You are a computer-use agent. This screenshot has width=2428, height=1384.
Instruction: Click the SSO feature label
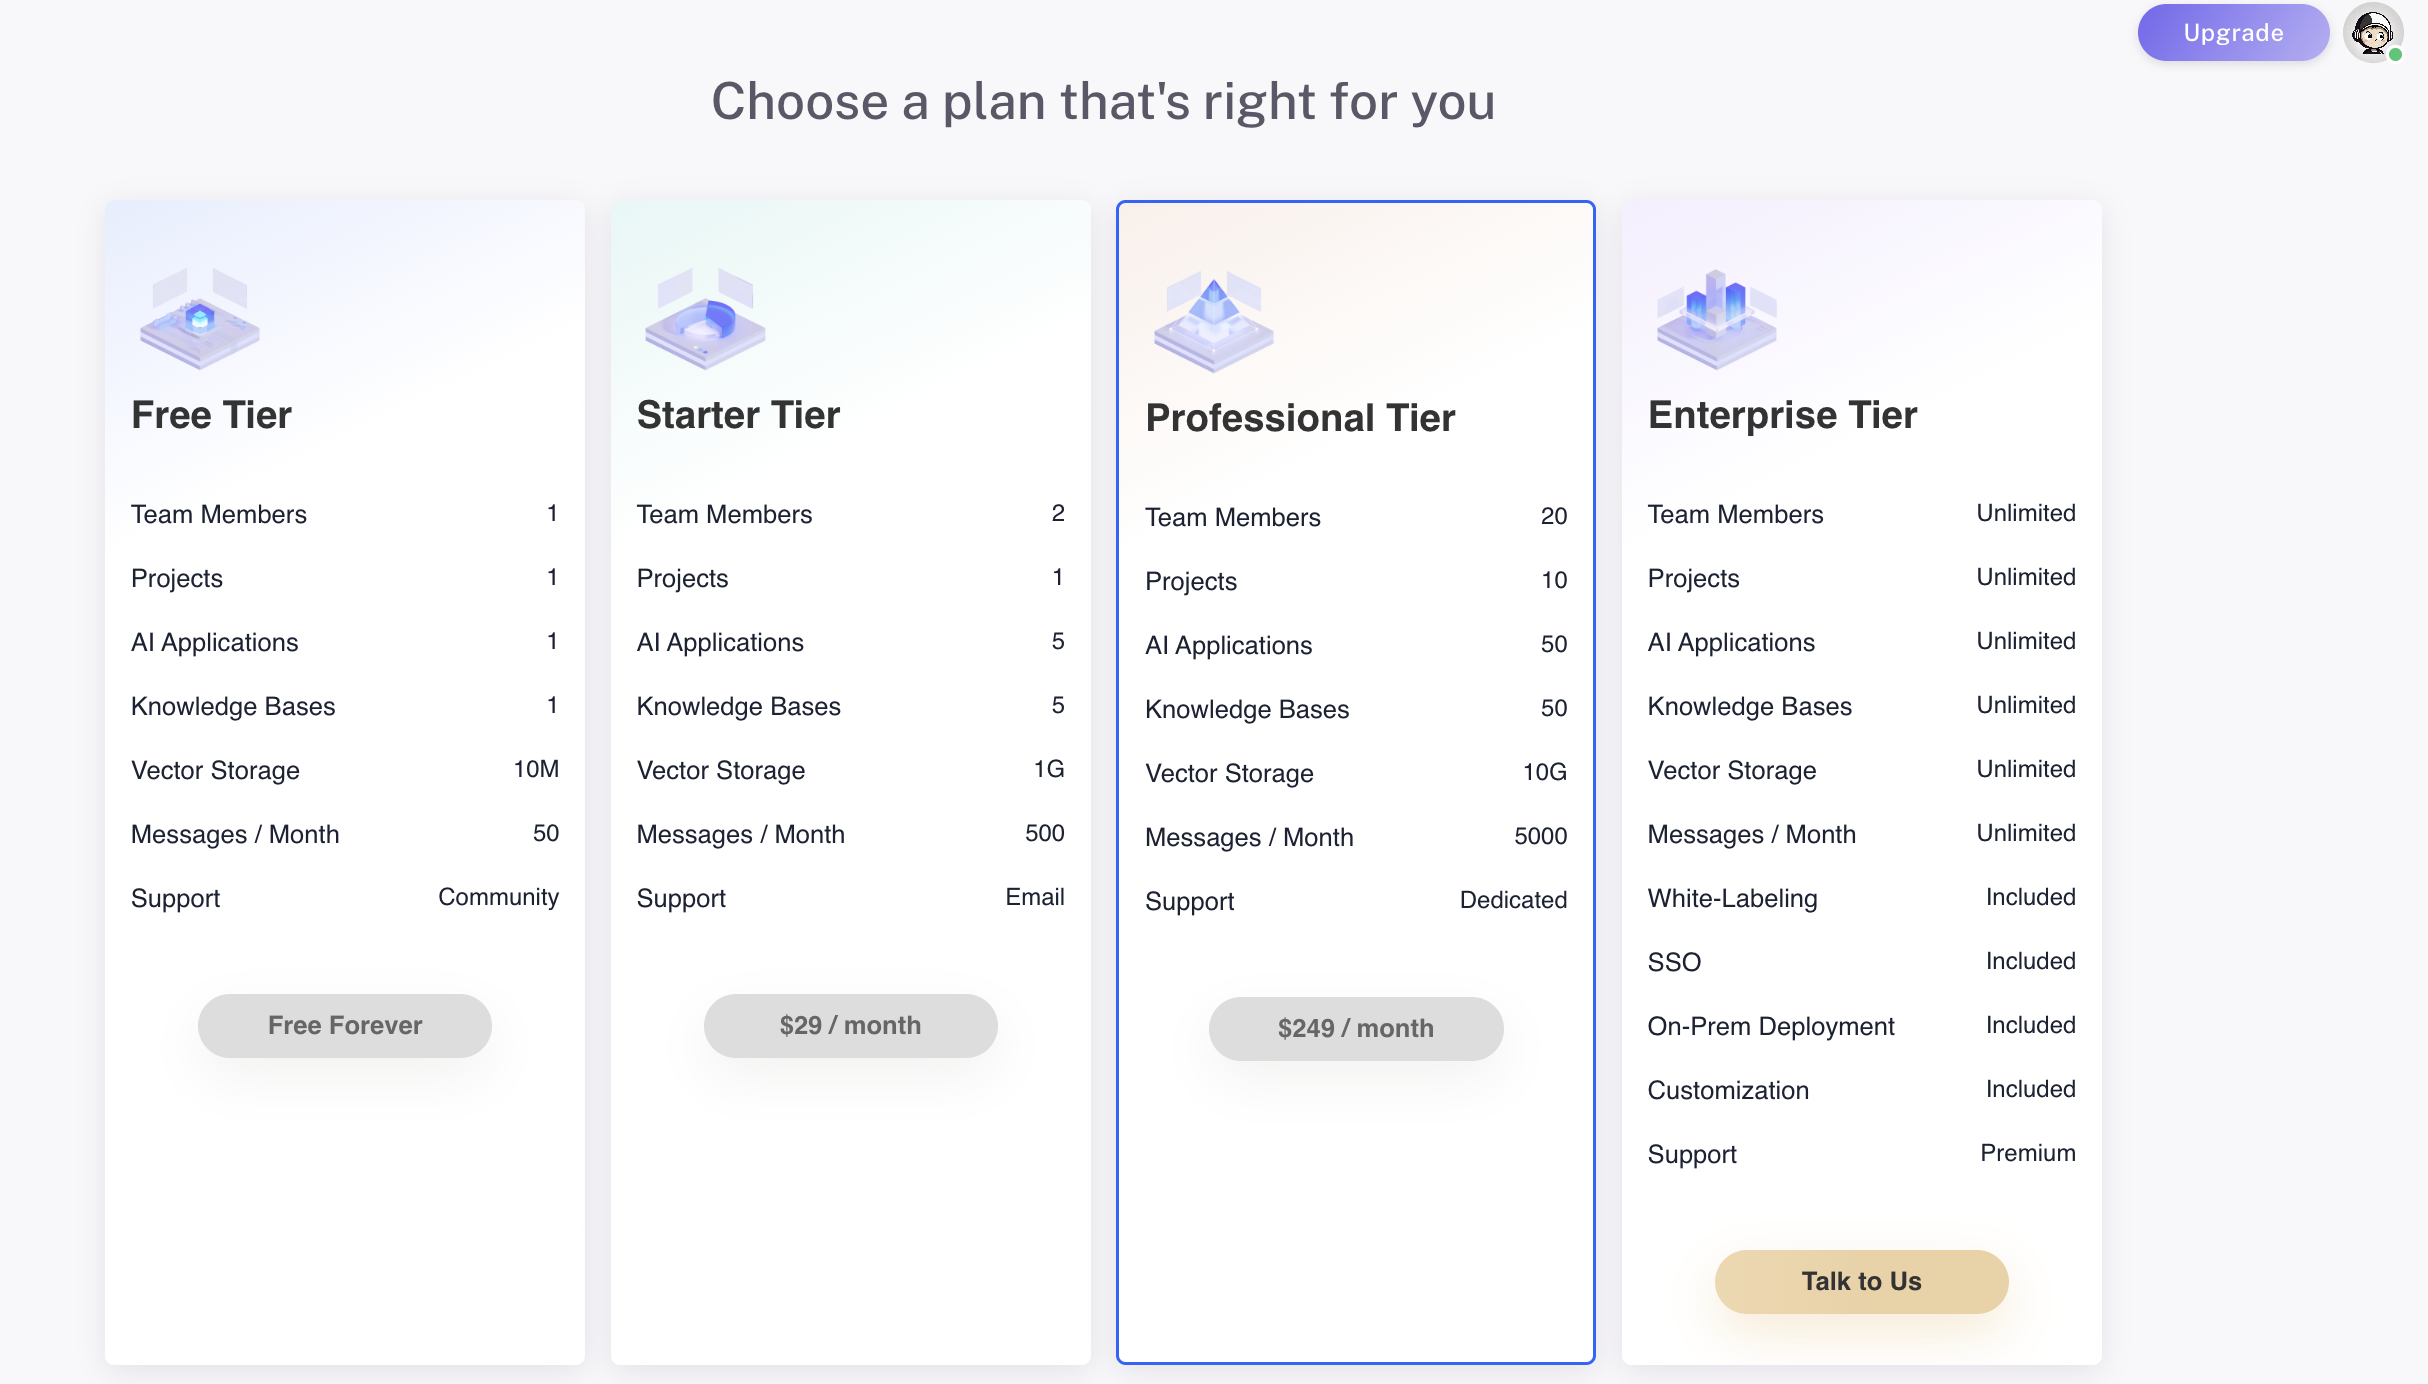(1674, 963)
